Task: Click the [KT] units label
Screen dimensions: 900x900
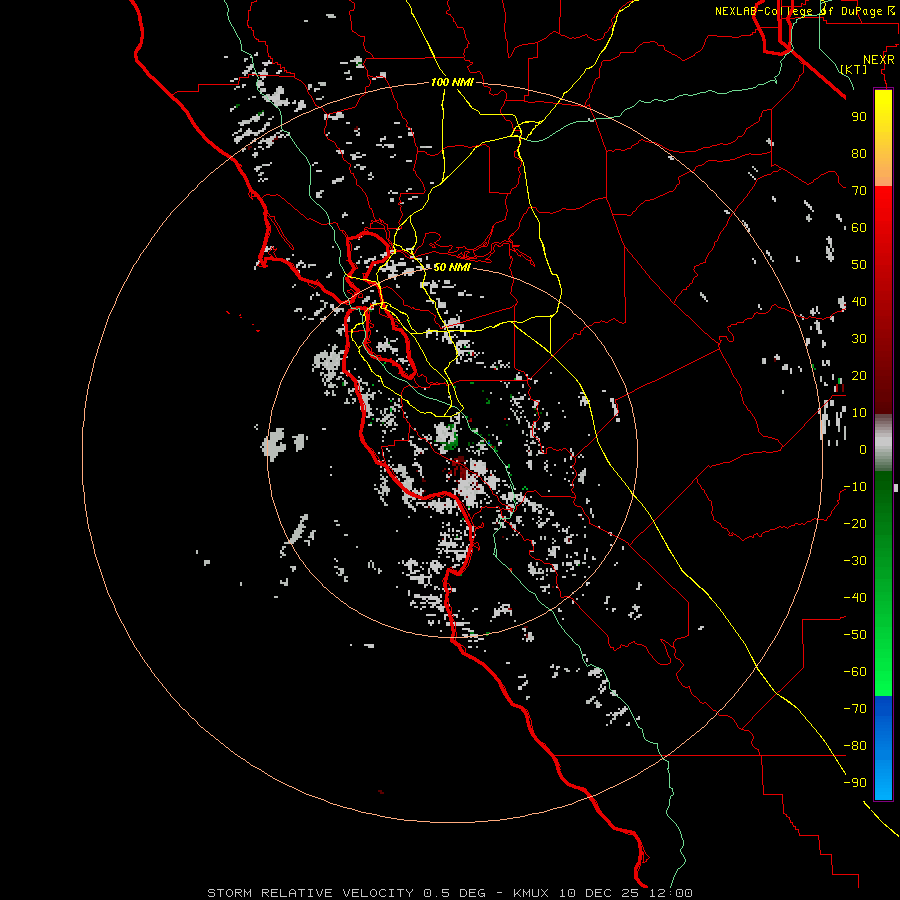Action: (x=854, y=69)
